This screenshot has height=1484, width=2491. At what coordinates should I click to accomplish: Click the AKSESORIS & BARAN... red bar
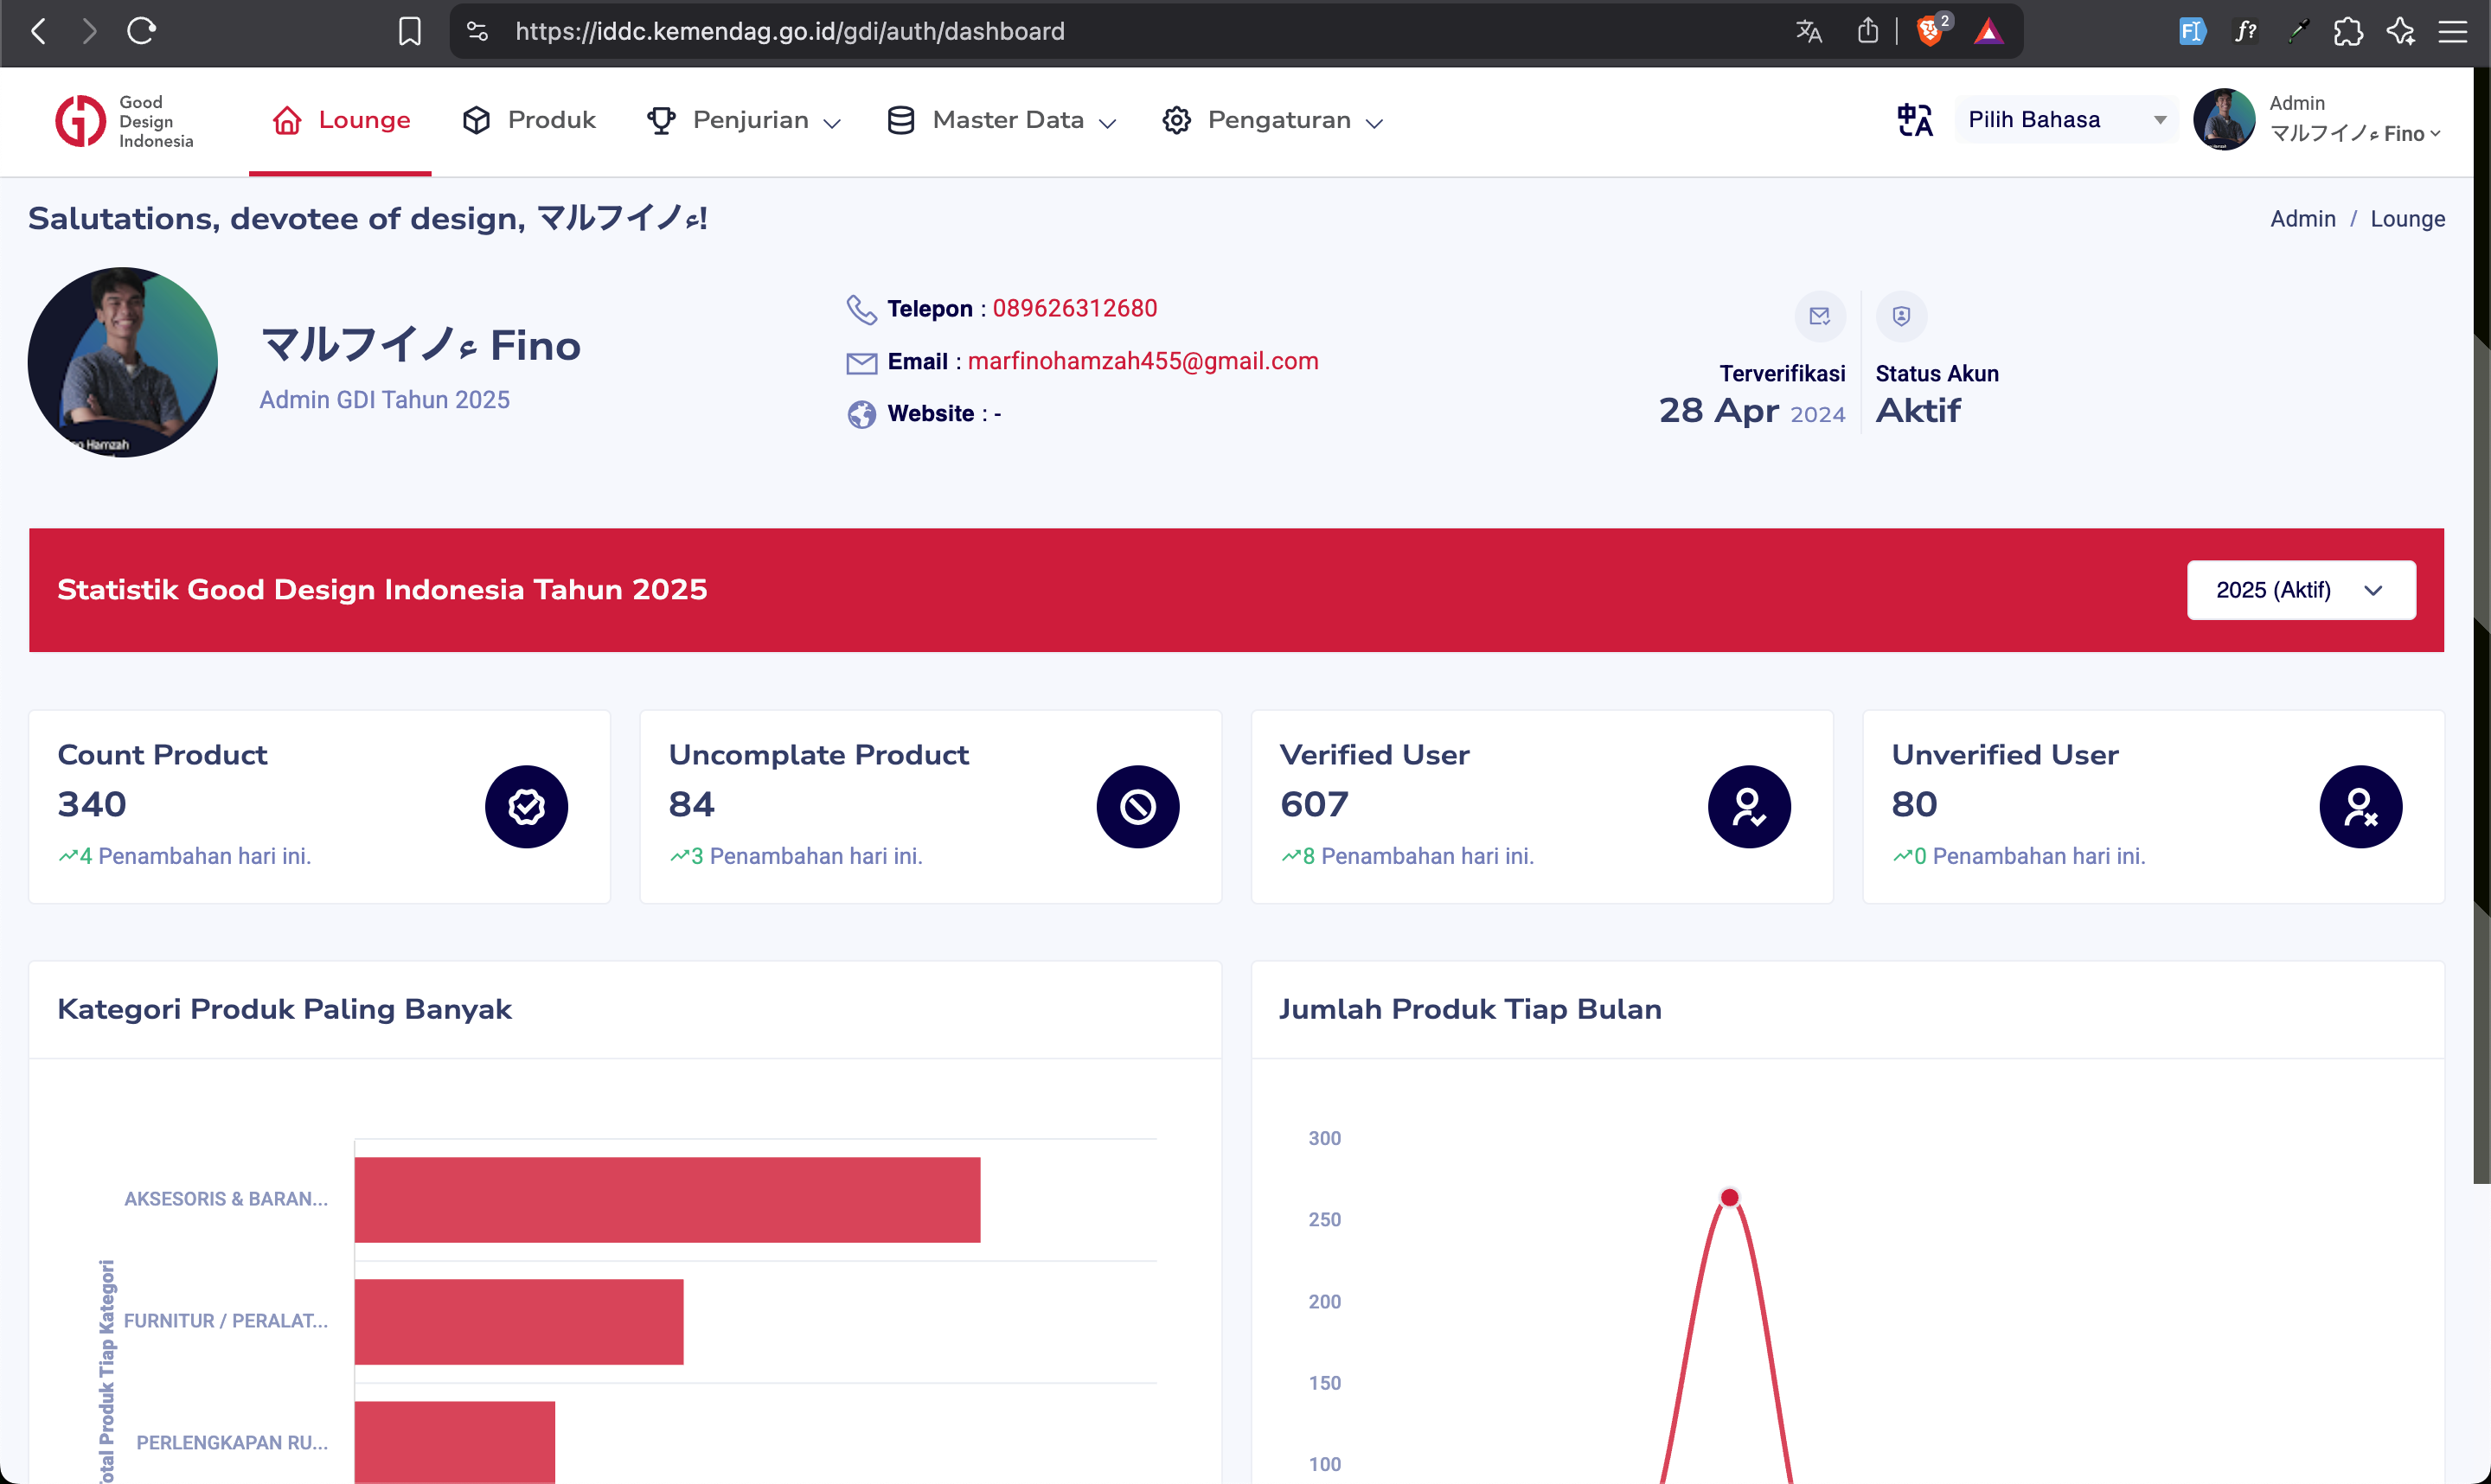[667, 1199]
